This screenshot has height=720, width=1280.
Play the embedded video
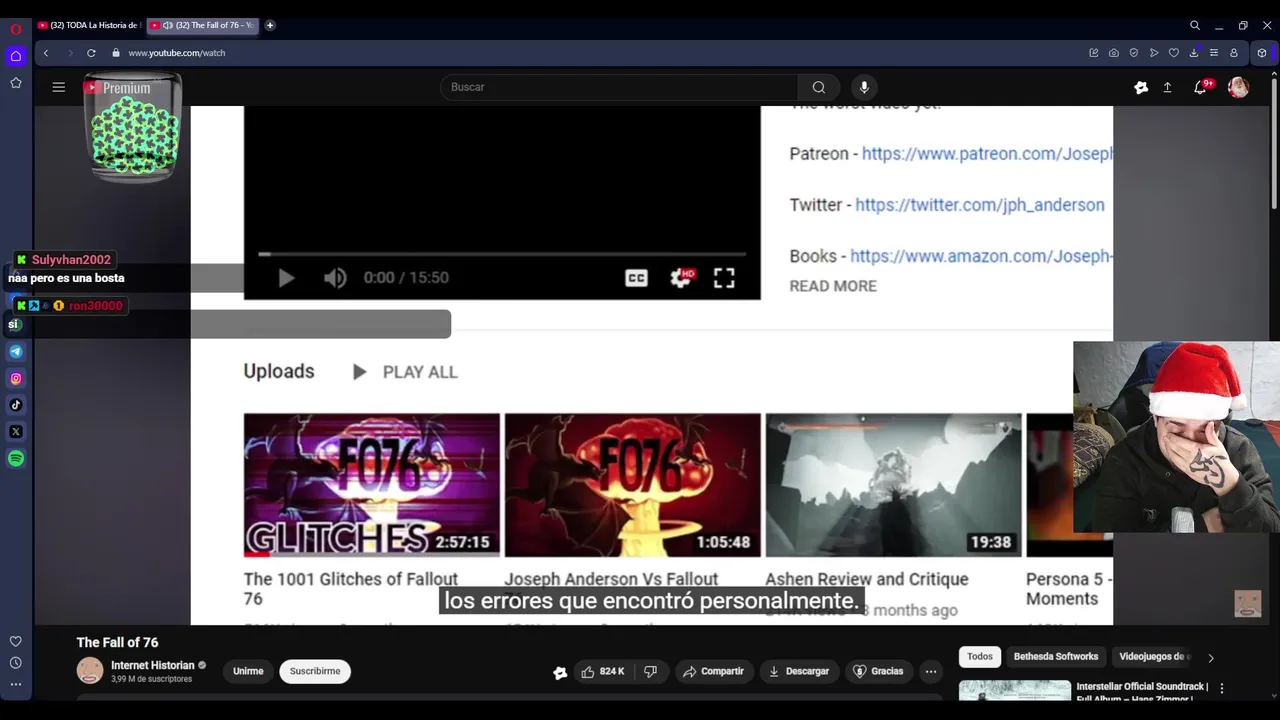[x=286, y=278]
